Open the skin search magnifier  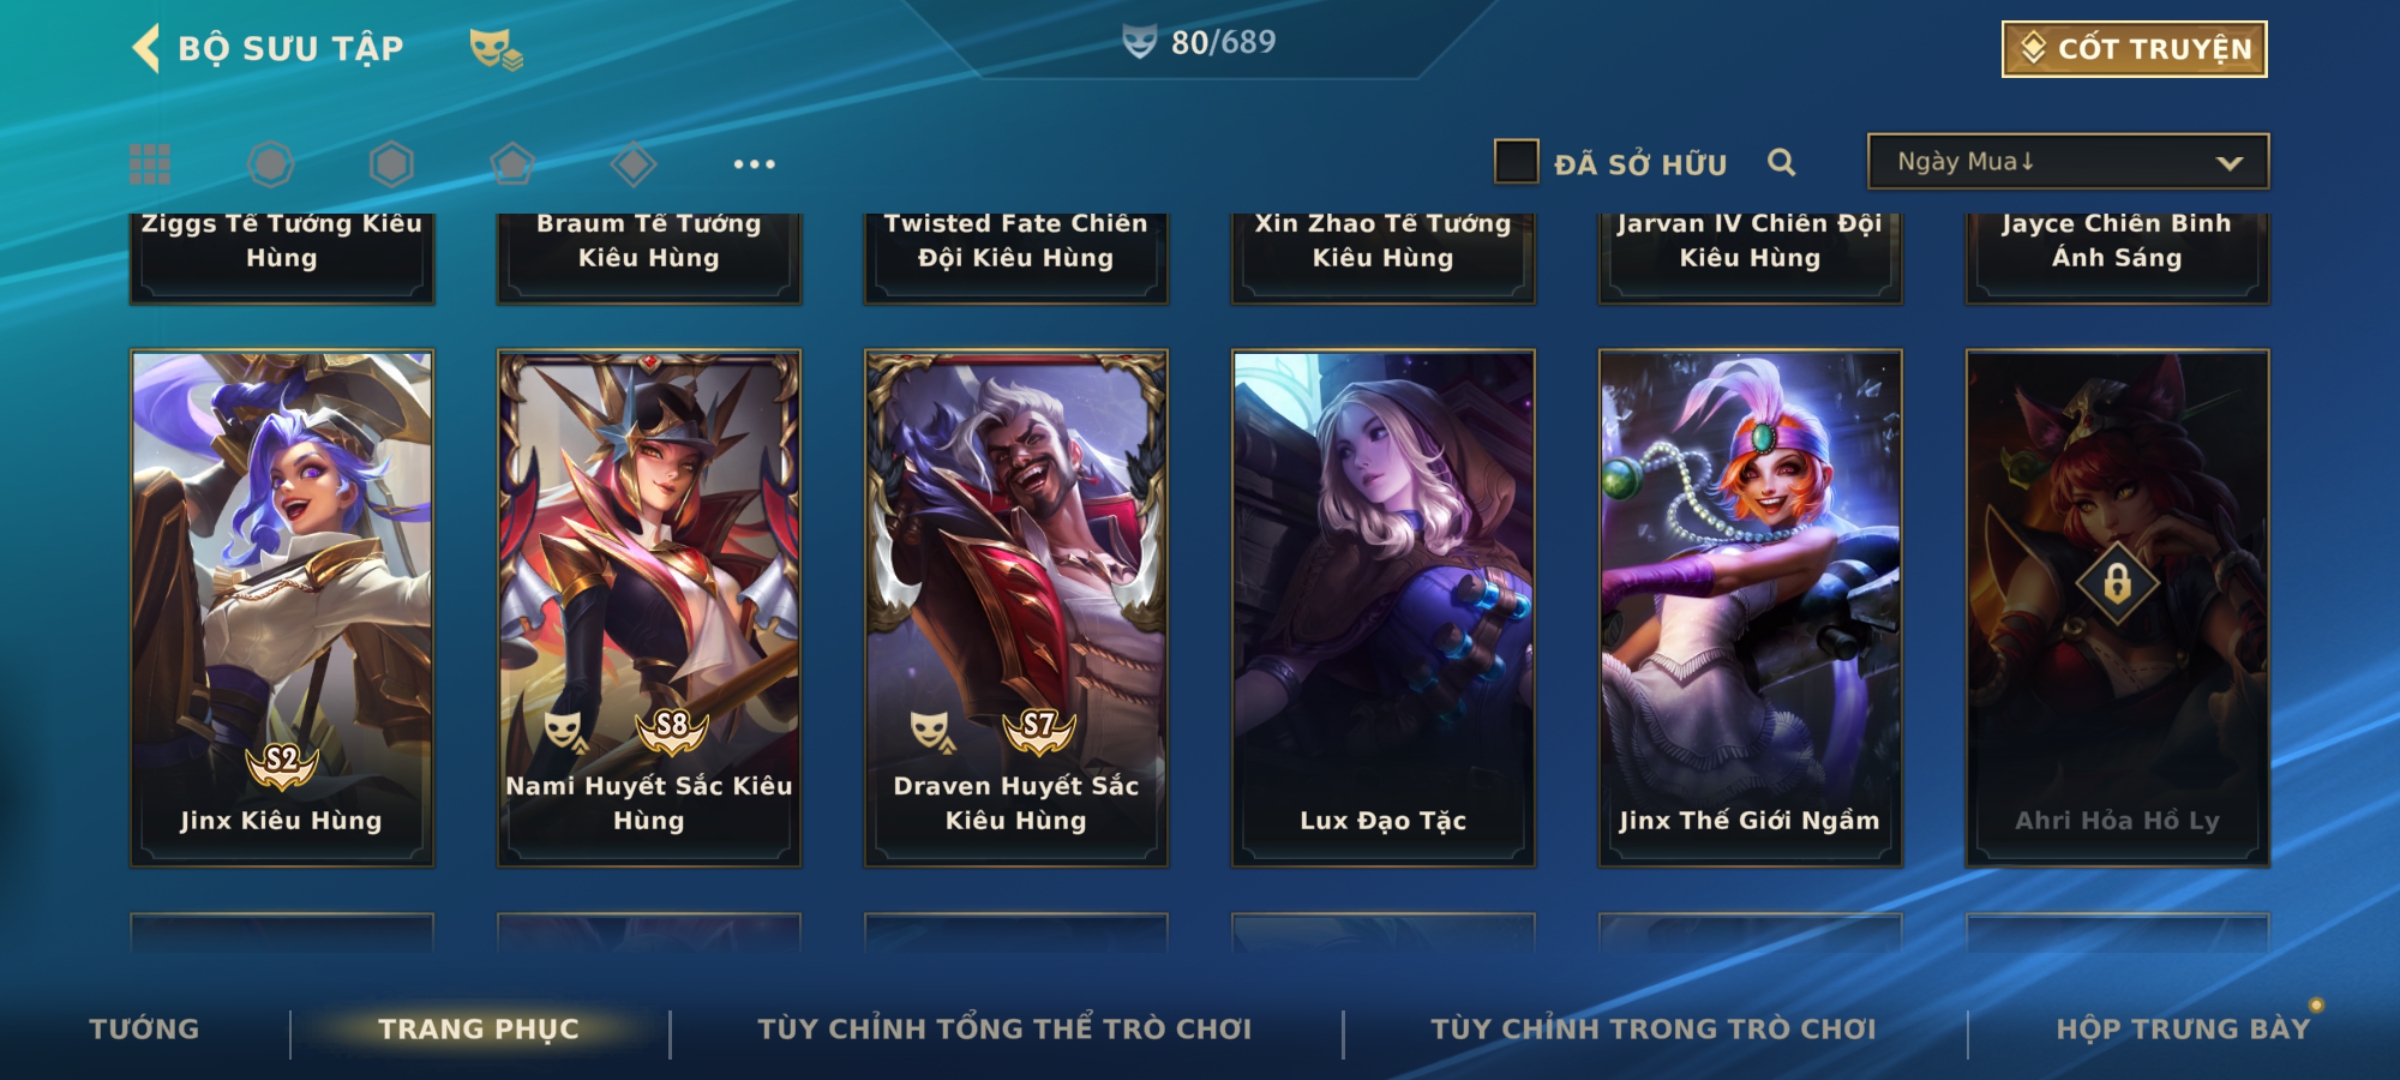(x=1781, y=162)
